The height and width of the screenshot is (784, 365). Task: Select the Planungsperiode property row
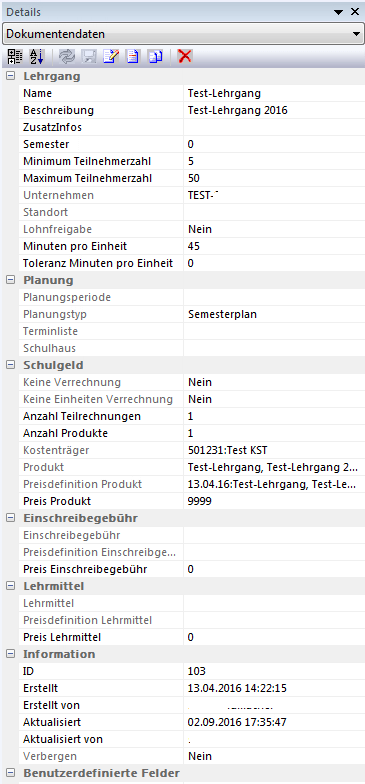192,298
